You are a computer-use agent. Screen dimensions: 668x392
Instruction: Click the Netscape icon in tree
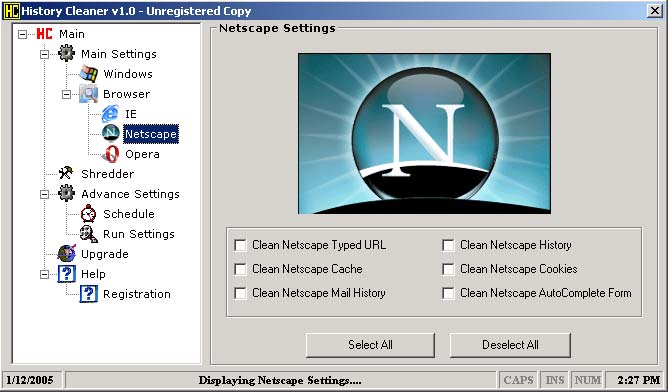110,134
